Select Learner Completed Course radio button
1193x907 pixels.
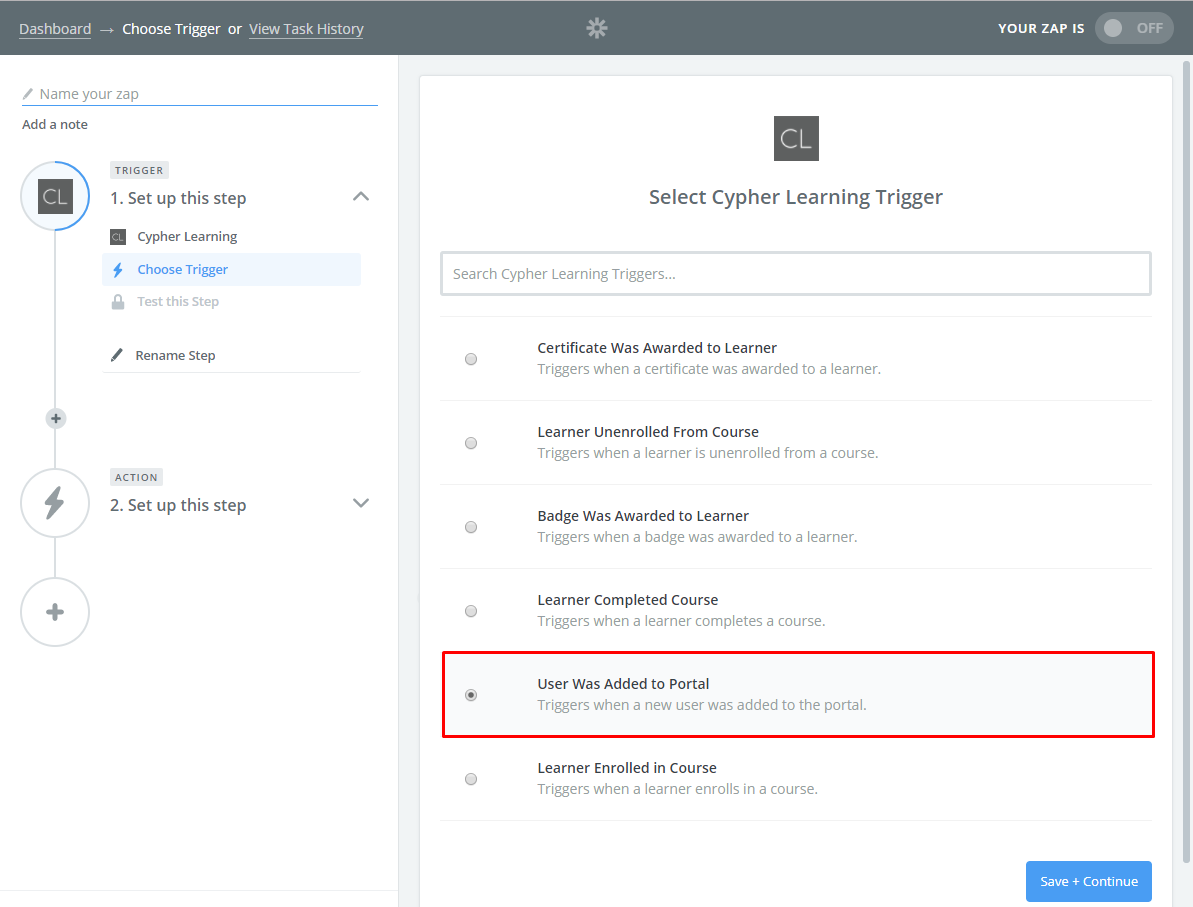click(x=471, y=611)
